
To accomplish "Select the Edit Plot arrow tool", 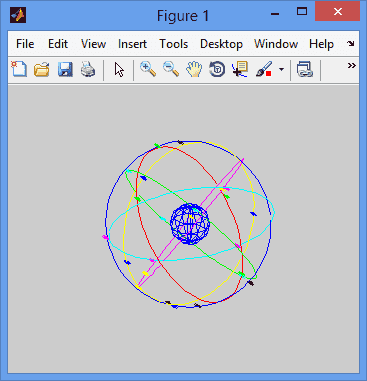I will point(119,70).
